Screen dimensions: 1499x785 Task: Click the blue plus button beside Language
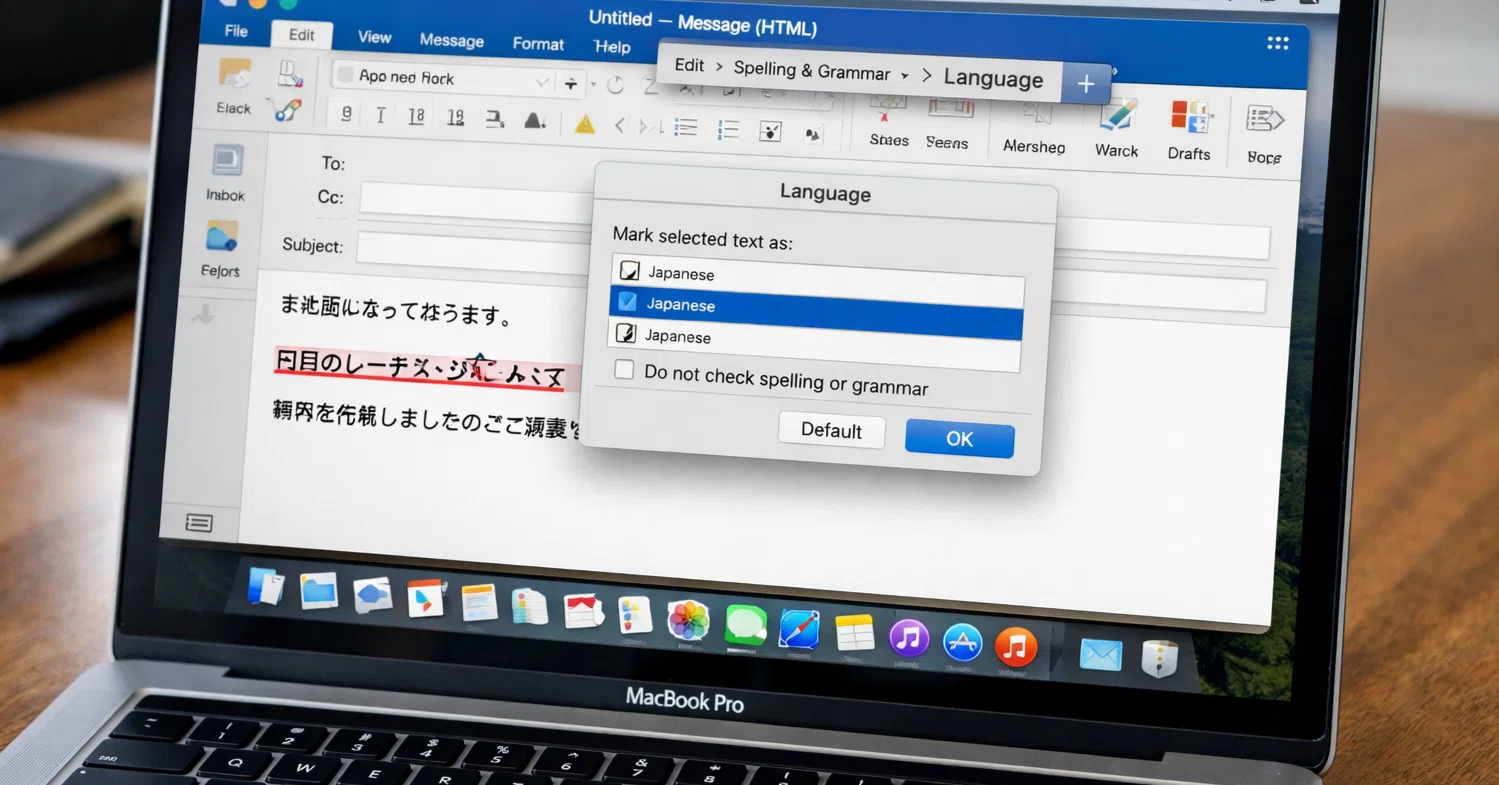[x=1085, y=85]
